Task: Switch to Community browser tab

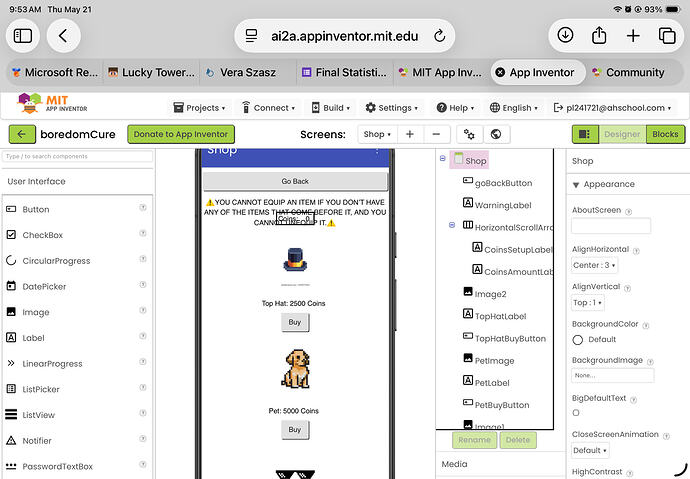Action: click(630, 73)
